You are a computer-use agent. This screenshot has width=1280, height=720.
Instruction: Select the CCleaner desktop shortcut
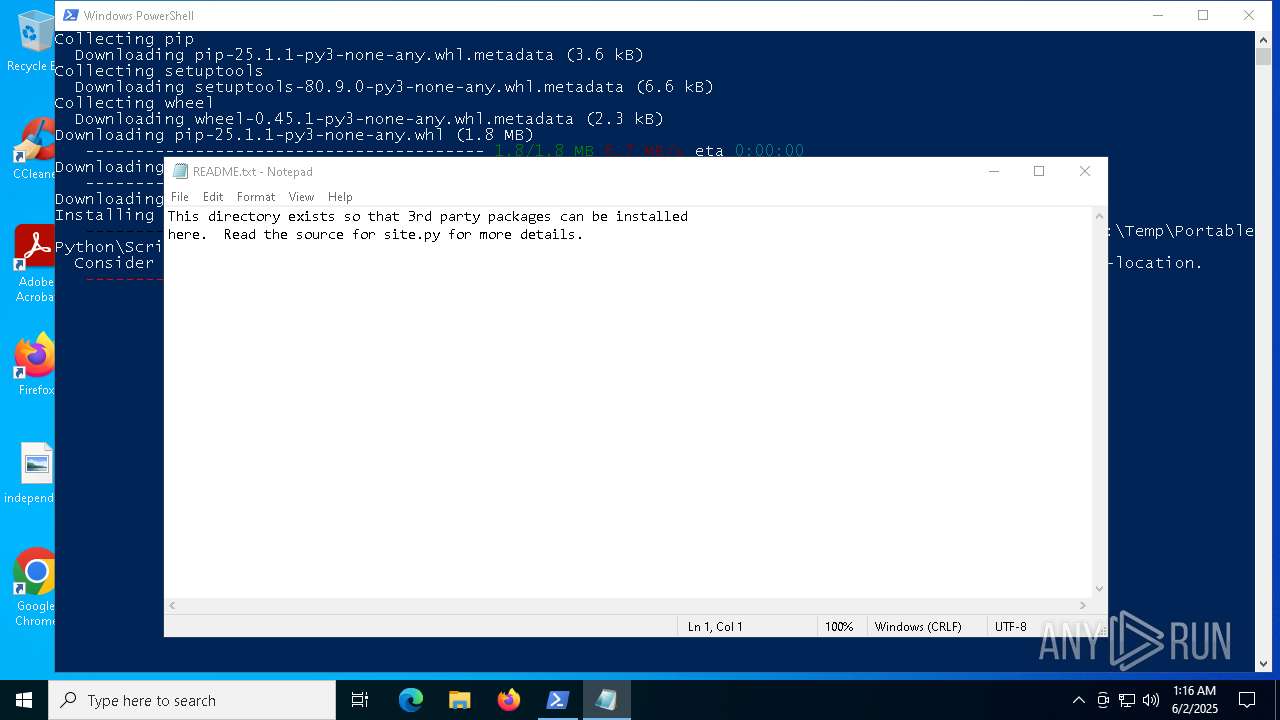tap(34, 150)
